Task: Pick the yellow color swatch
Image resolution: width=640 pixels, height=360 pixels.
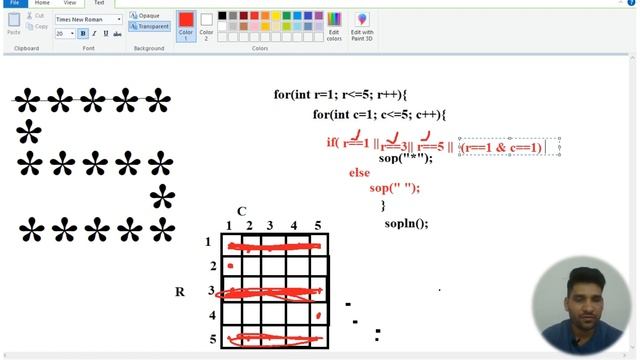Action: coord(276,16)
